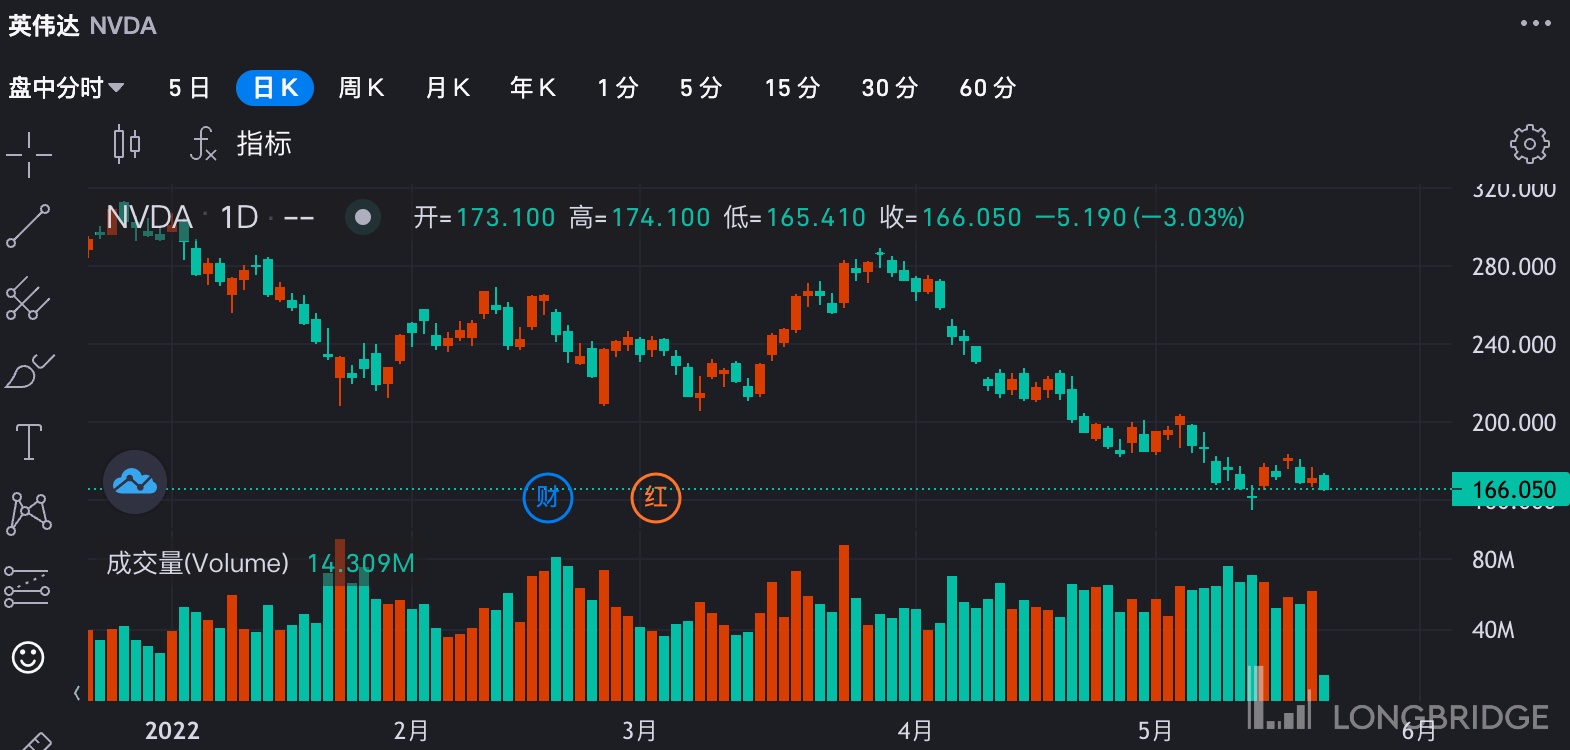The height and width of the screenshot is (750, 1570).
Task: Click the 低=165.410 low price value
Action: click(795, 217)
